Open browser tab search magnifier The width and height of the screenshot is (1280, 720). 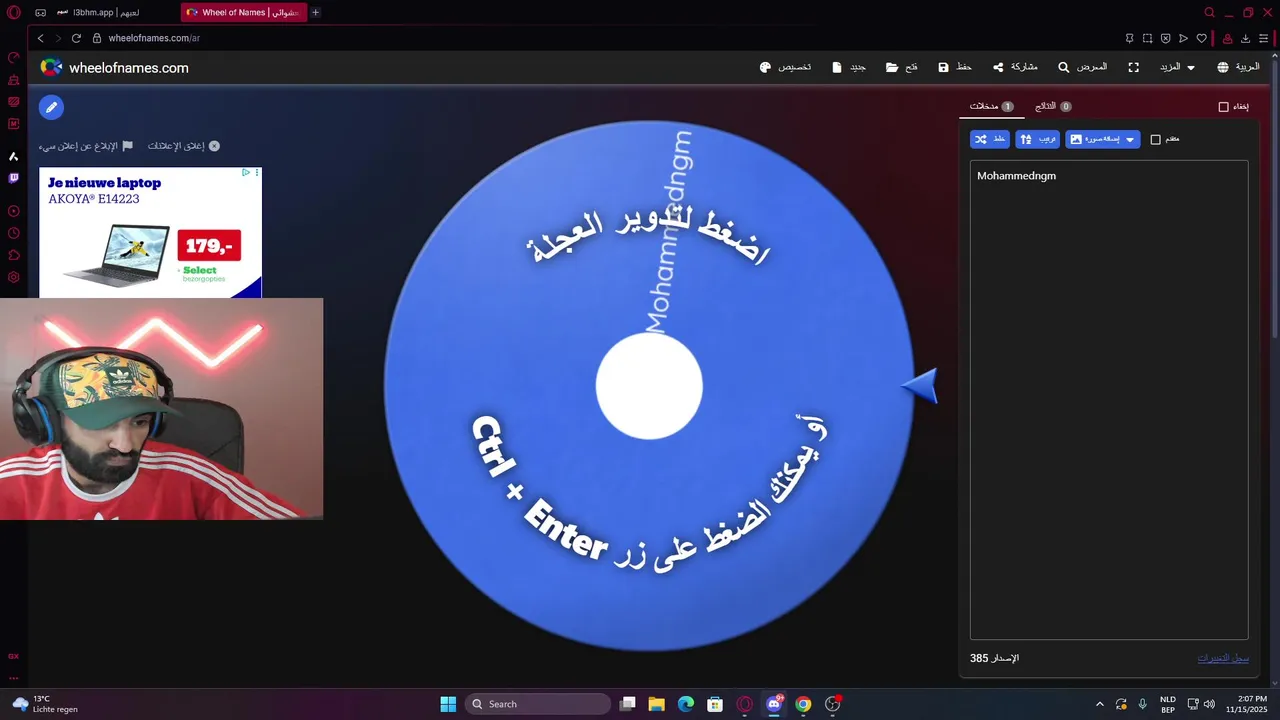[1209, 12]
